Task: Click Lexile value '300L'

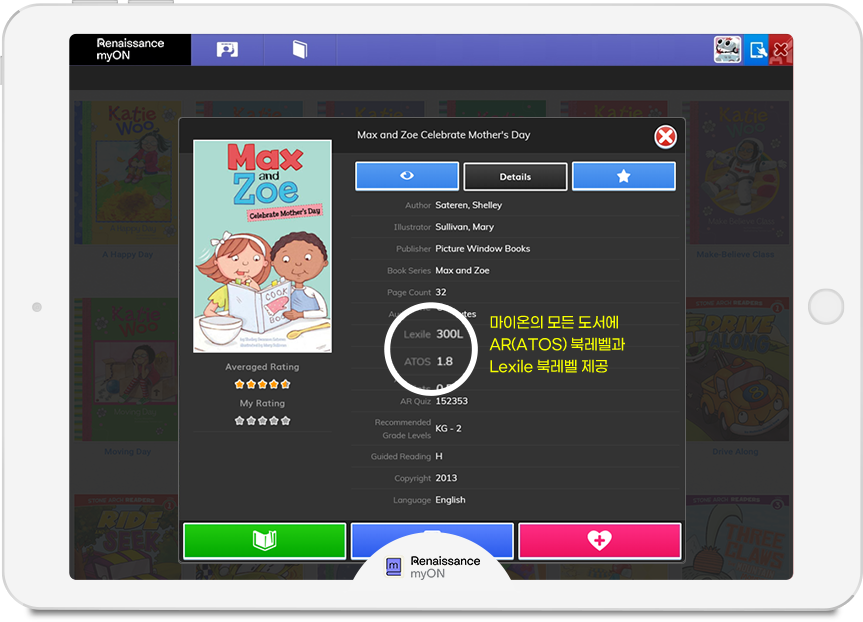Action: [450, 334]
